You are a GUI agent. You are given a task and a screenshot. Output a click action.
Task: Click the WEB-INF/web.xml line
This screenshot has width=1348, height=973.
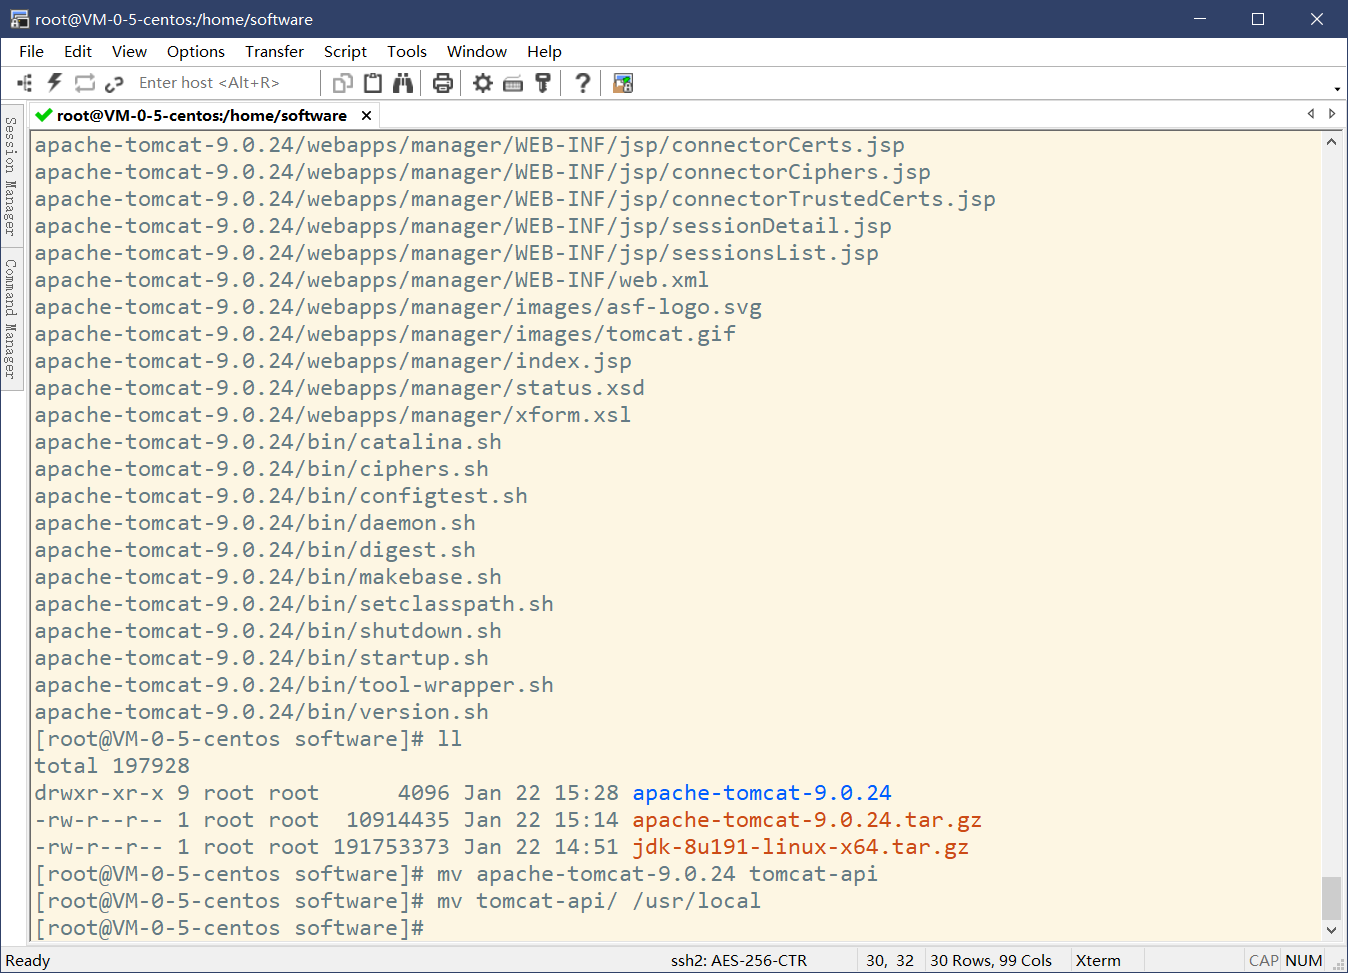coord(372,280)
